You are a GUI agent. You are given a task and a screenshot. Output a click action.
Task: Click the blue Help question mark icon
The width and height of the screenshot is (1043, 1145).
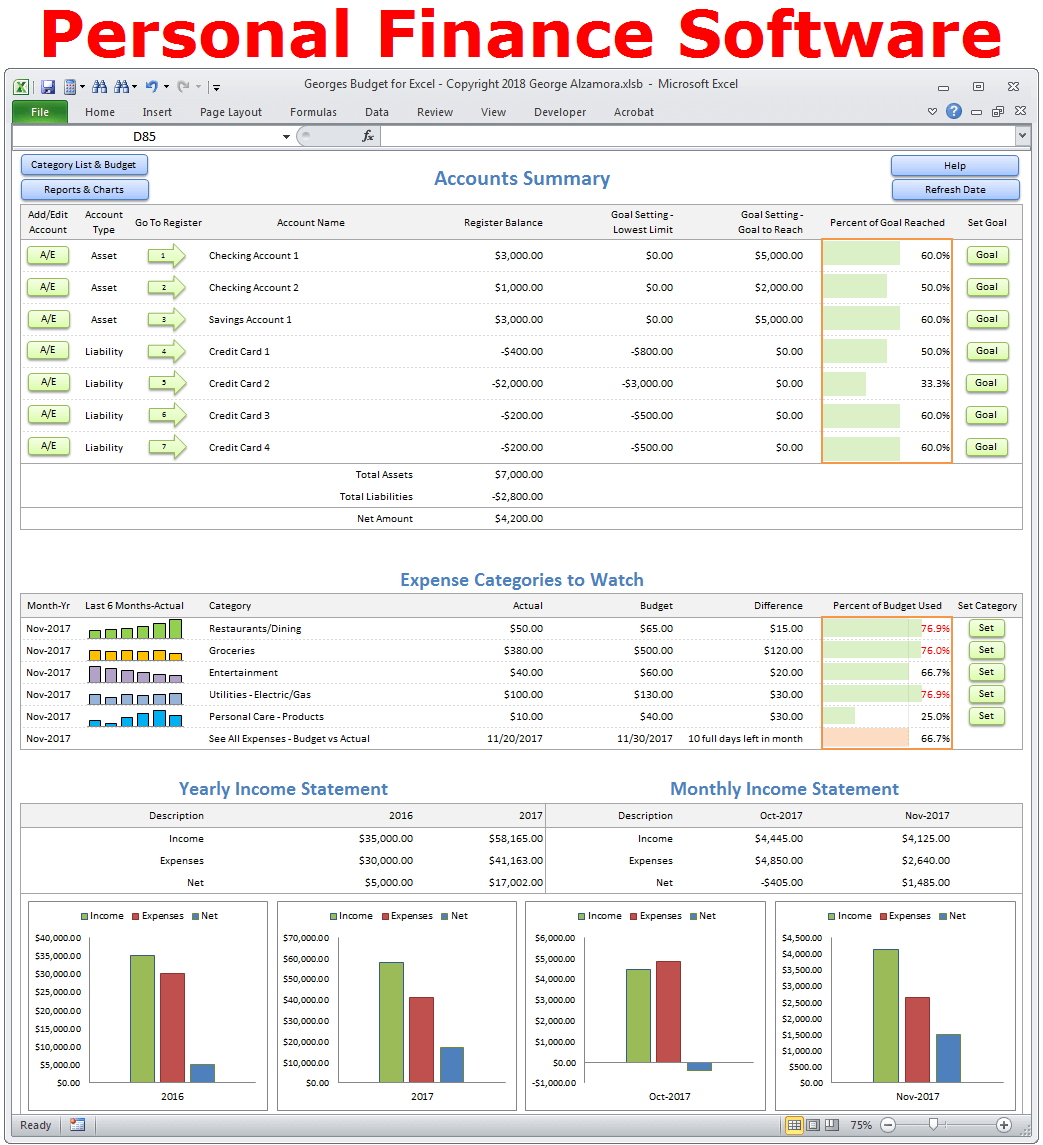(953, 112)
